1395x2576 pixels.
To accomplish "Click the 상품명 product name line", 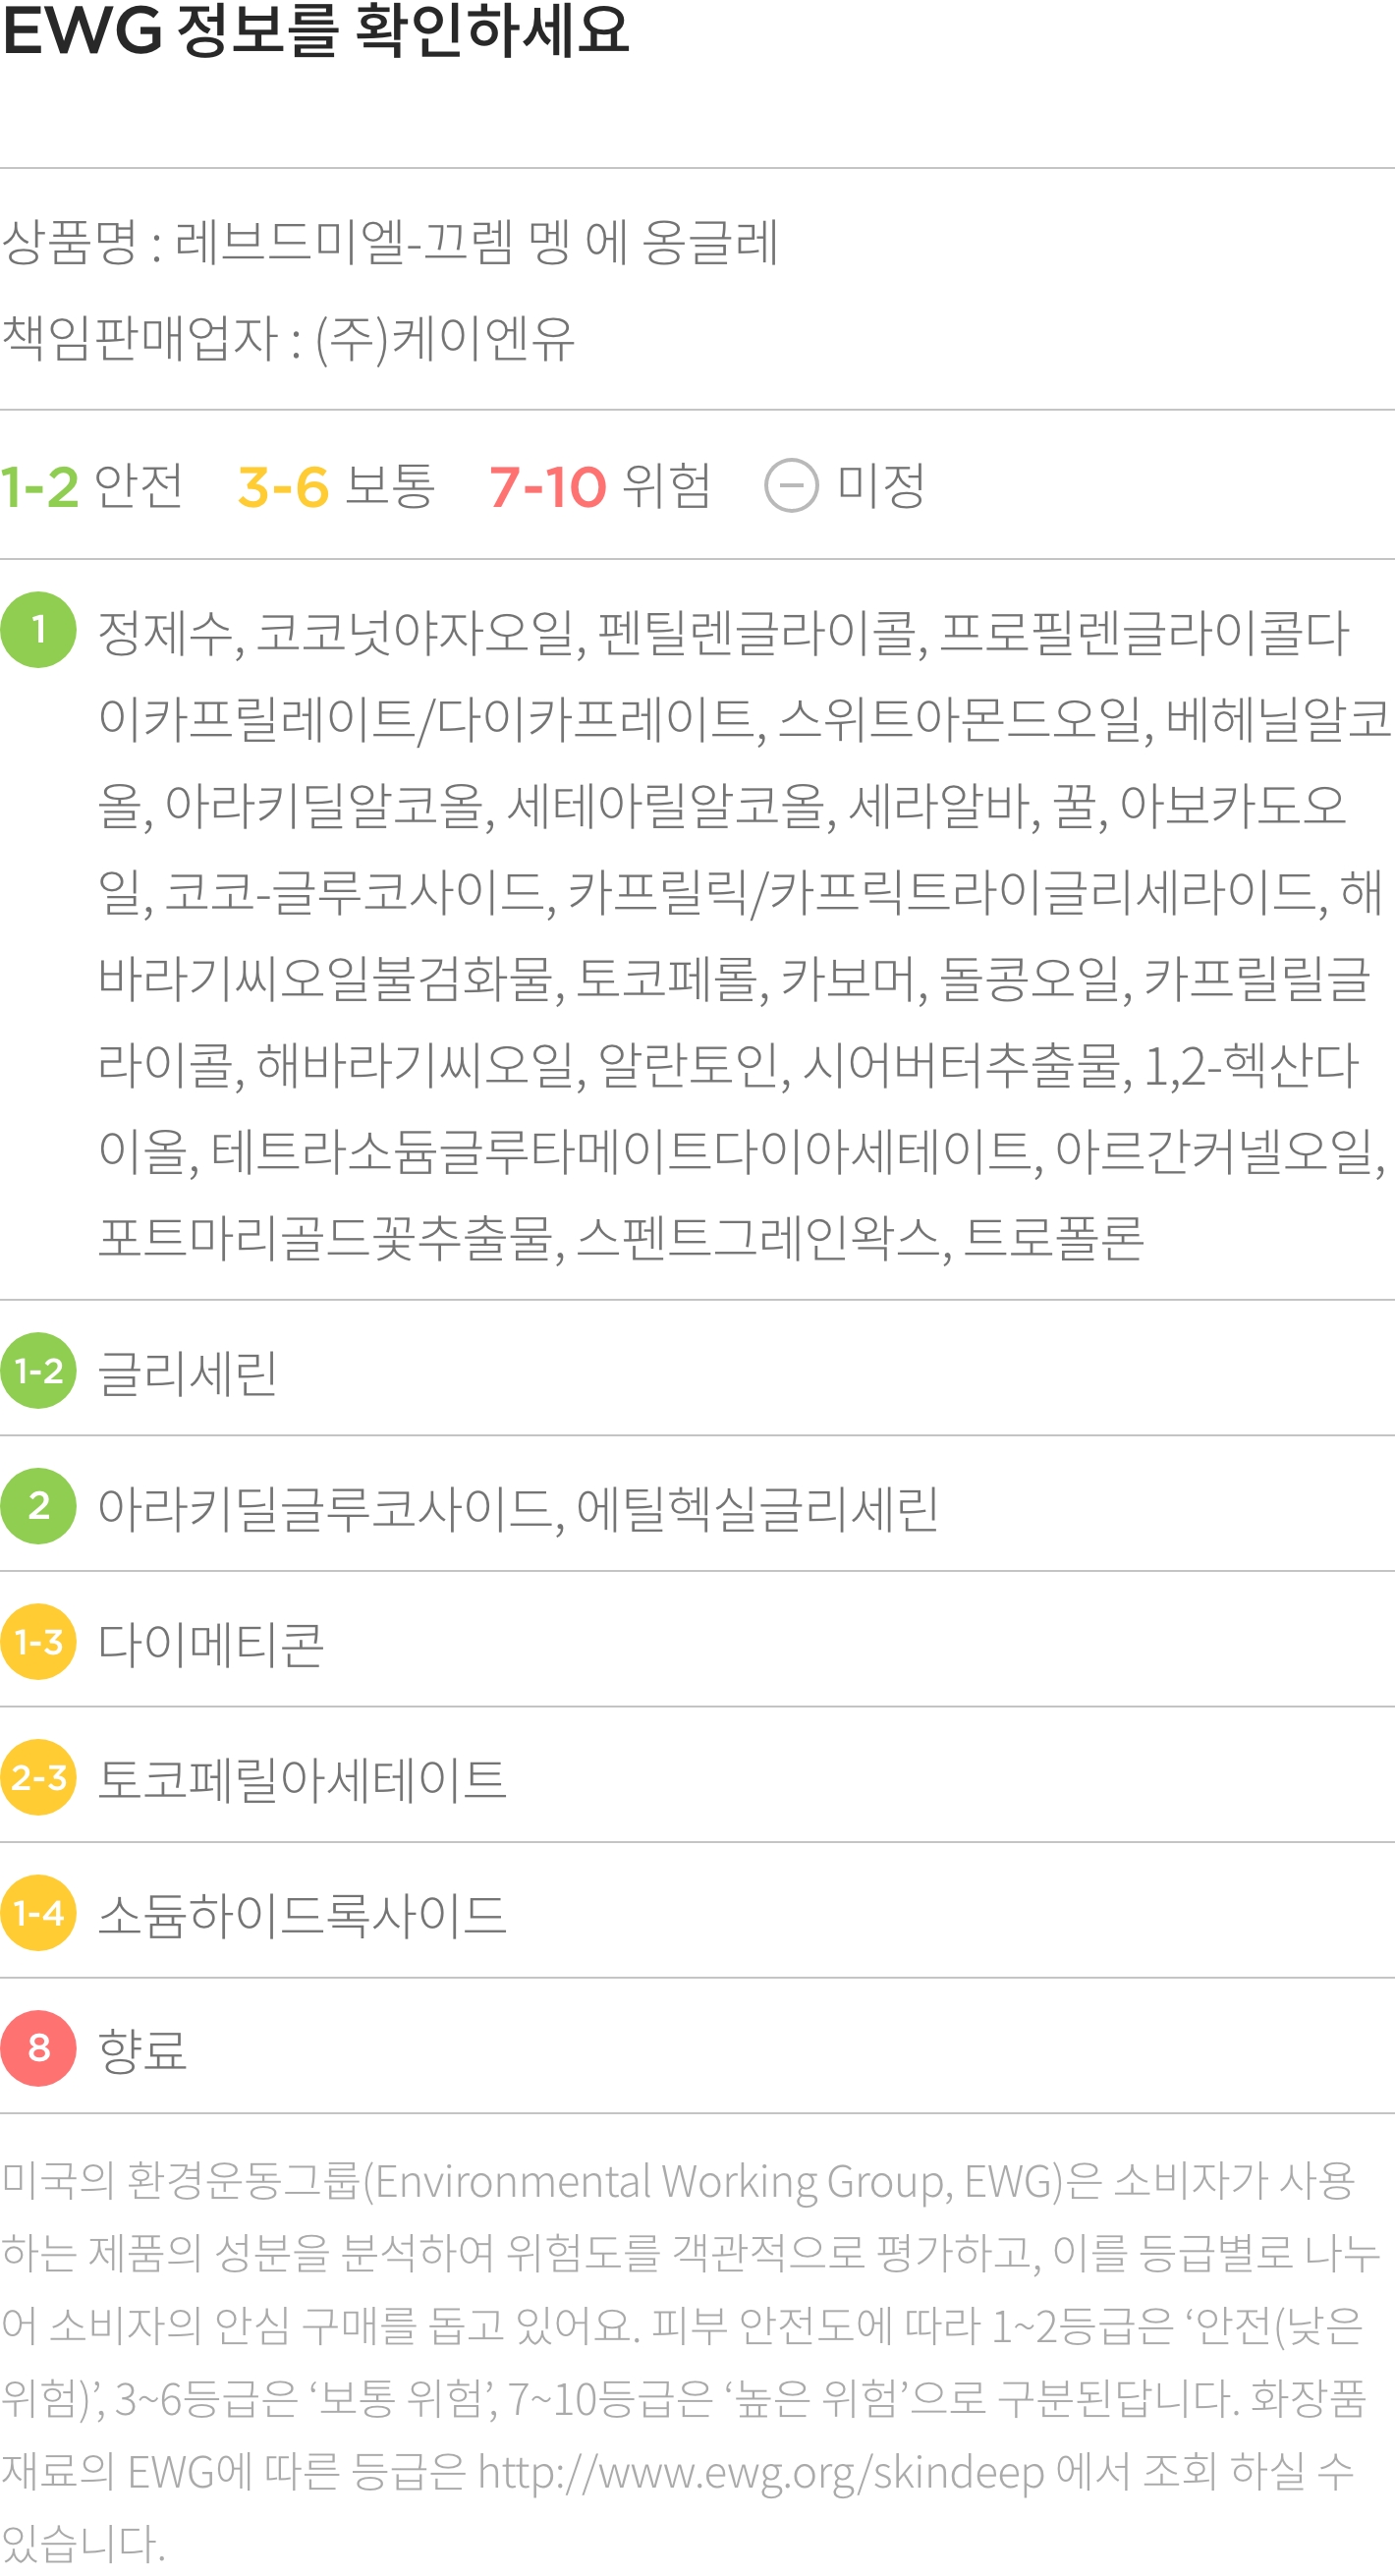I will click(390, 243).
